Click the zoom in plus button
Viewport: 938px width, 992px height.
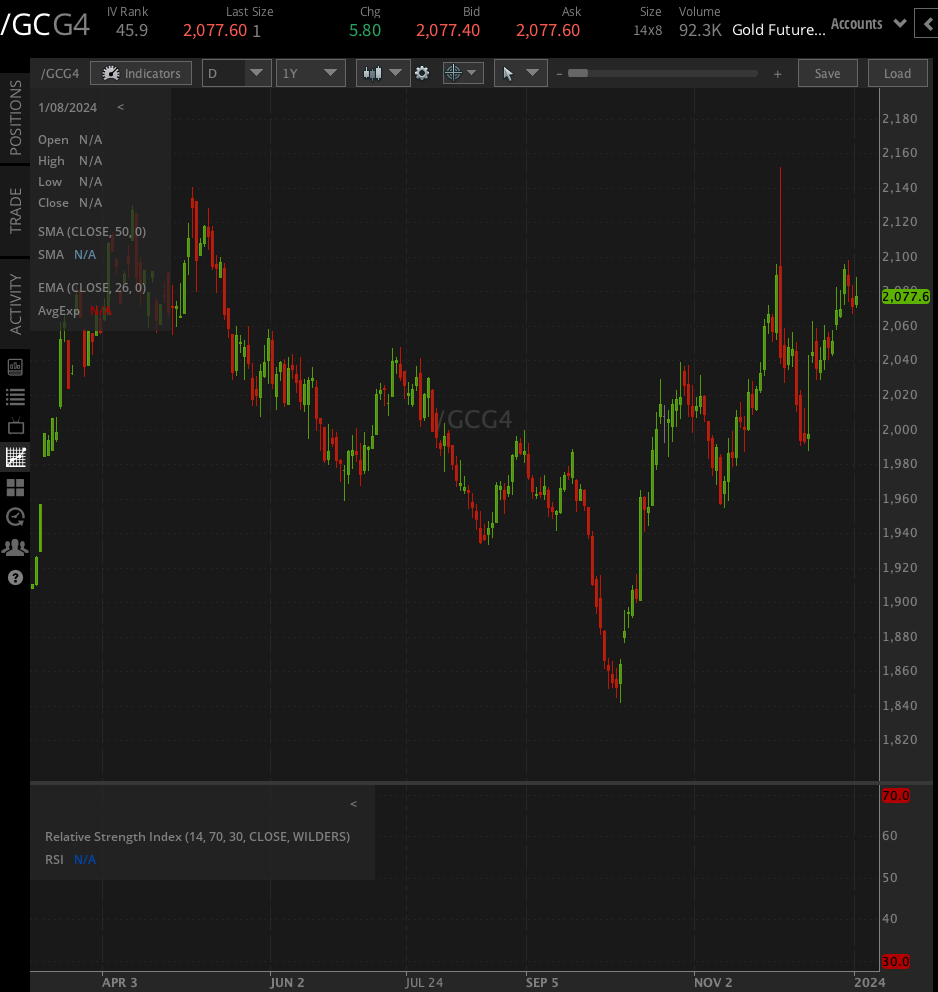click(777, 74)
